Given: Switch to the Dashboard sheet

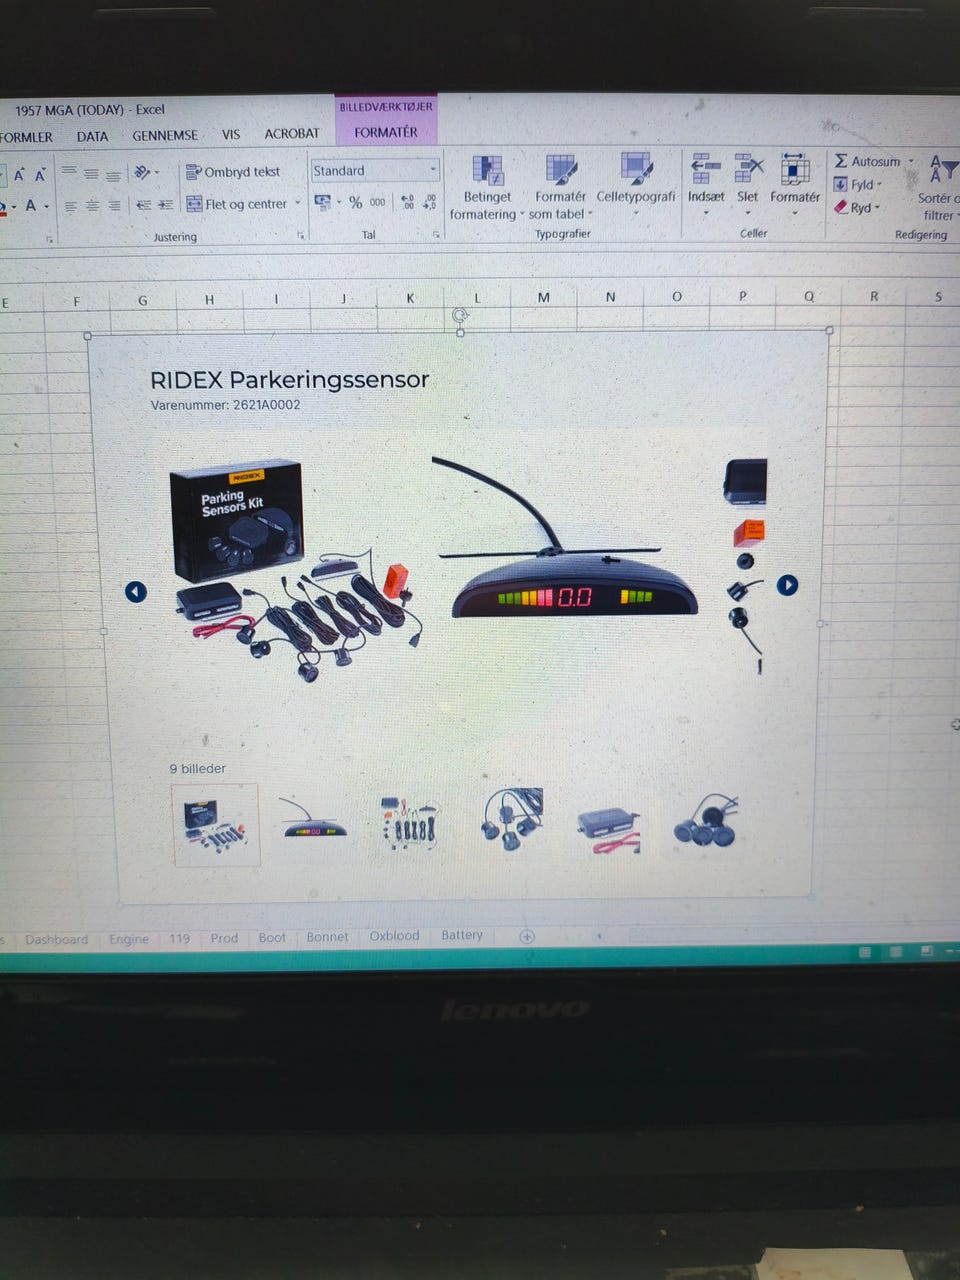Looking at the screenshot, I should (x=56, y=940).
